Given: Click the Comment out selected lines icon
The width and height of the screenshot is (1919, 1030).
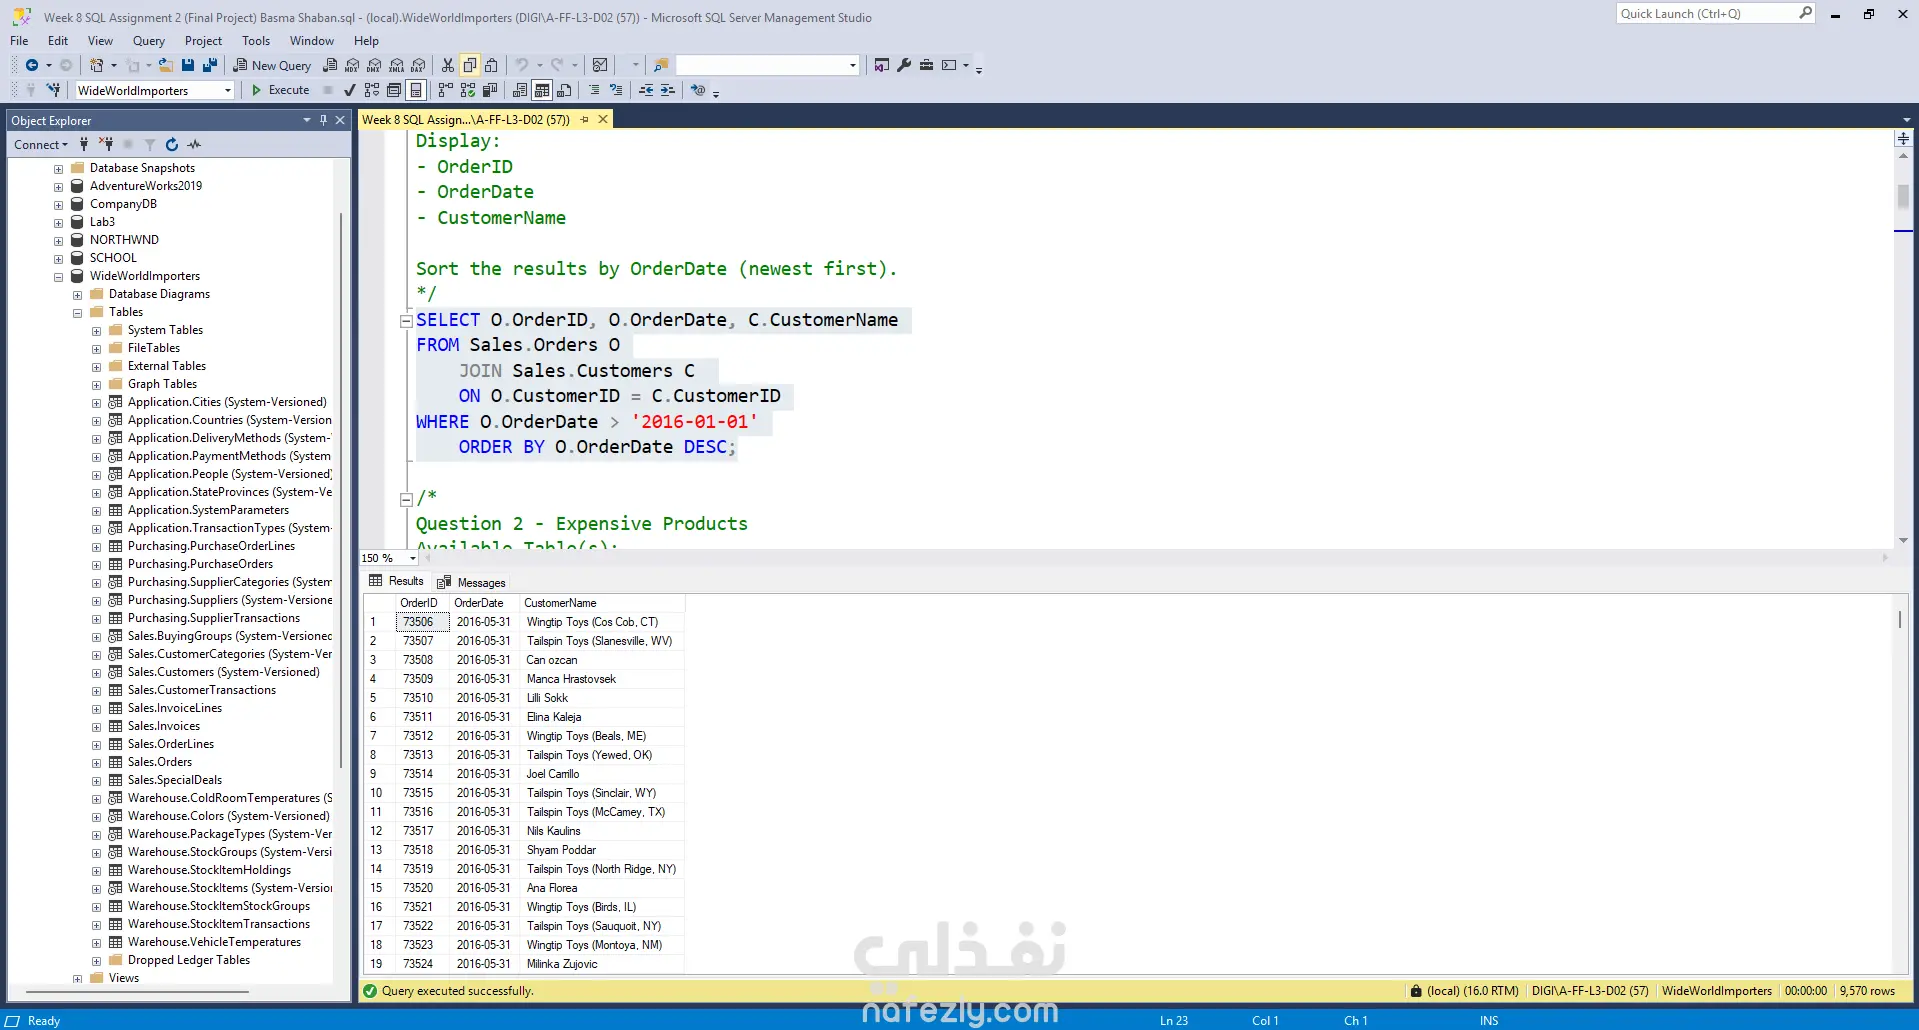Looking at the screenshot, I should point(594,90).
